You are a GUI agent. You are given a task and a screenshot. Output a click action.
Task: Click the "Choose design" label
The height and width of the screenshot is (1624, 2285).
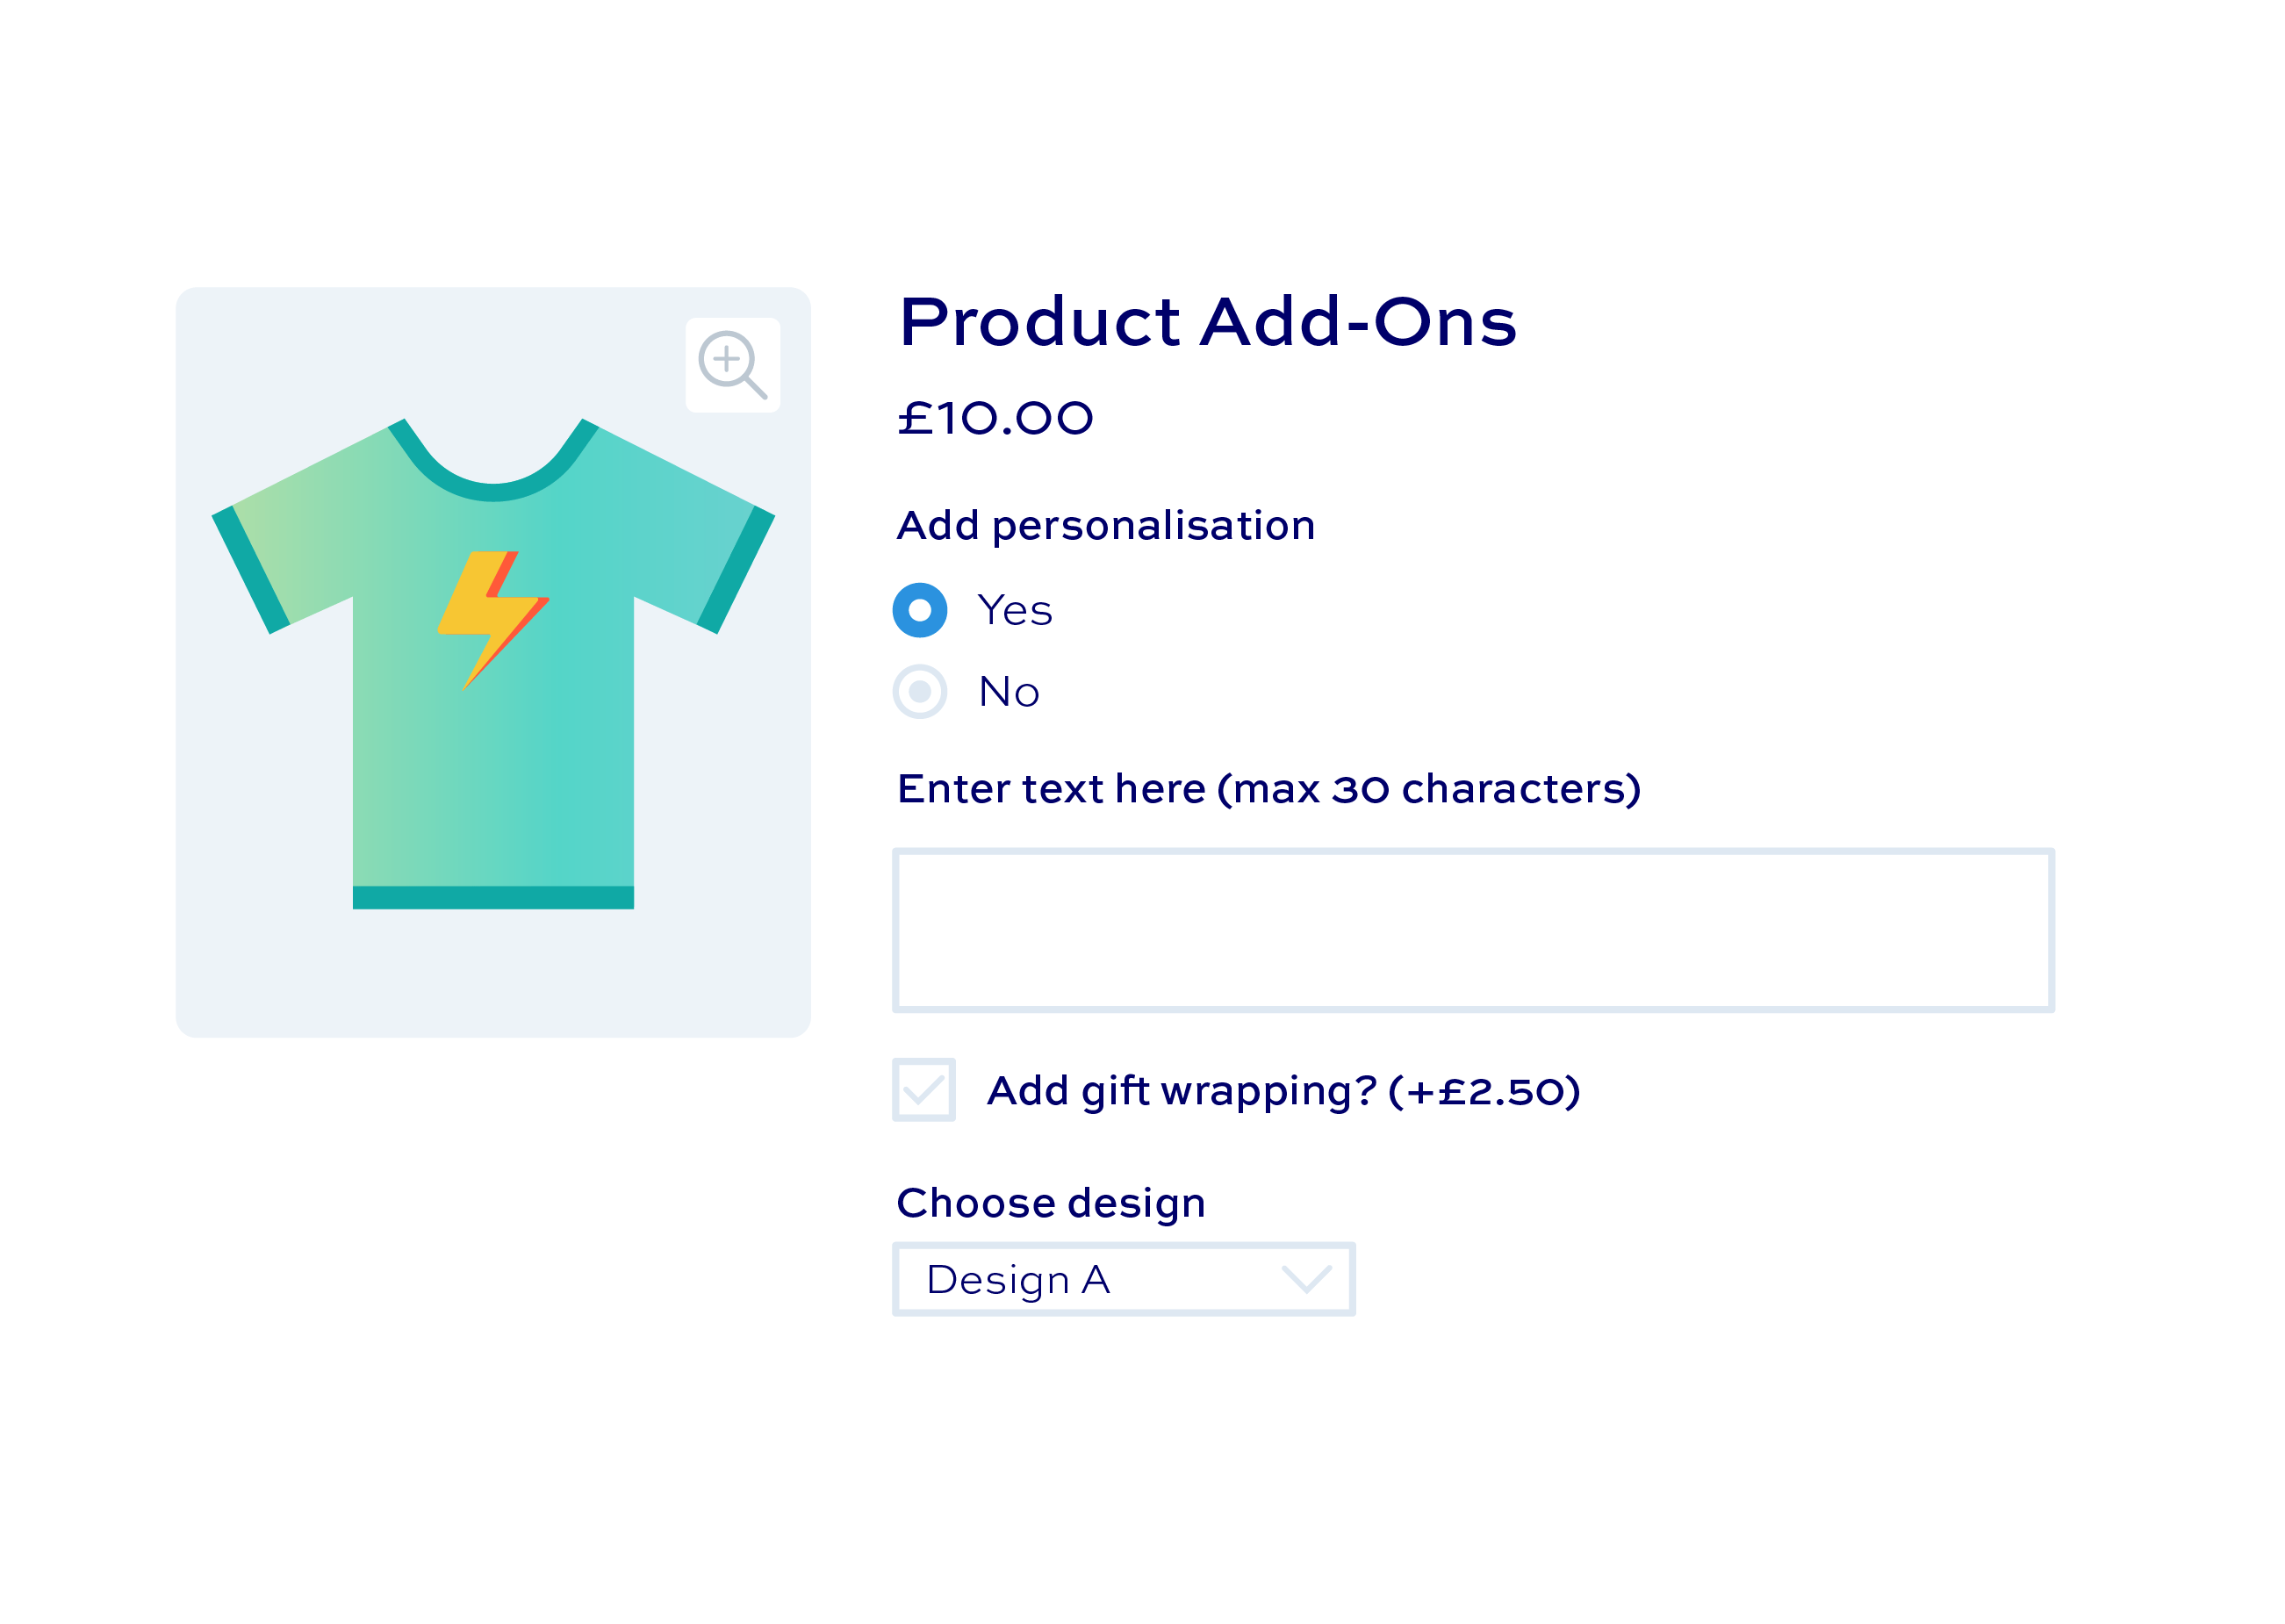click(x=1050, y=1202)
